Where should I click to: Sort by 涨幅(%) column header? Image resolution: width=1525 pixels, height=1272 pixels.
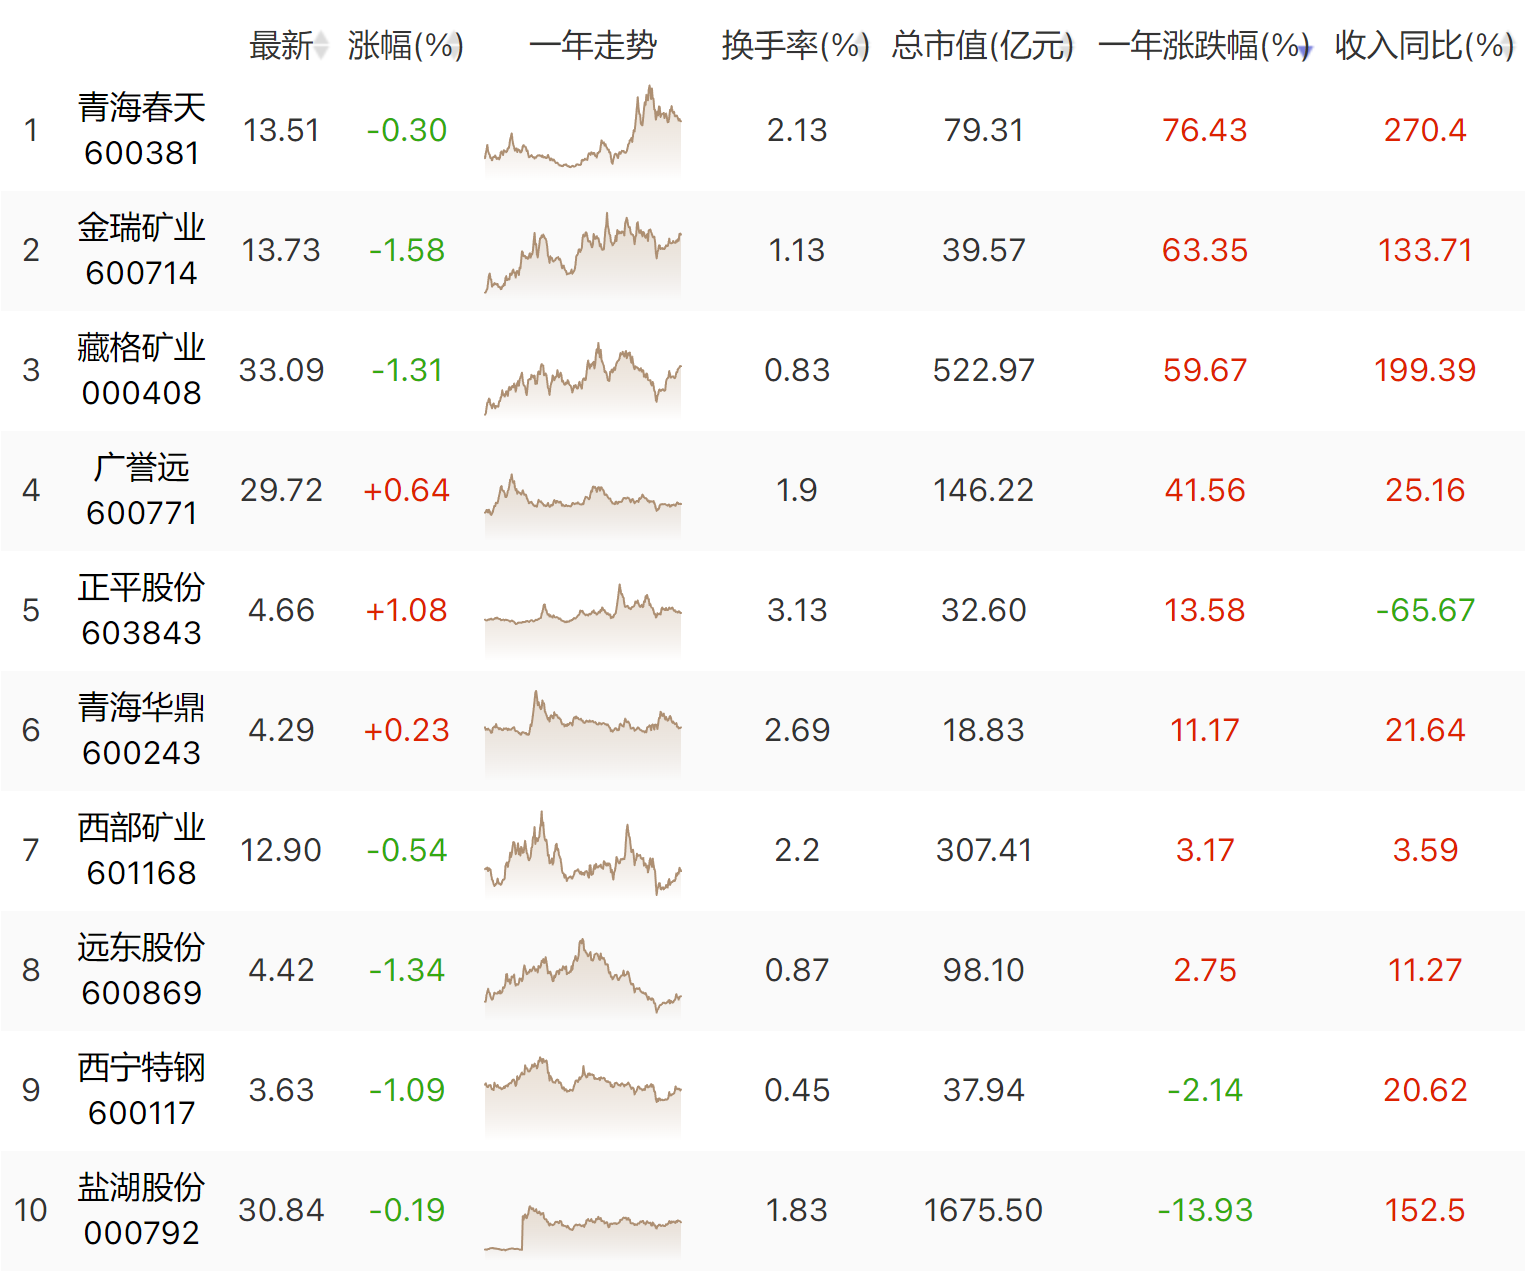point(405,46)
